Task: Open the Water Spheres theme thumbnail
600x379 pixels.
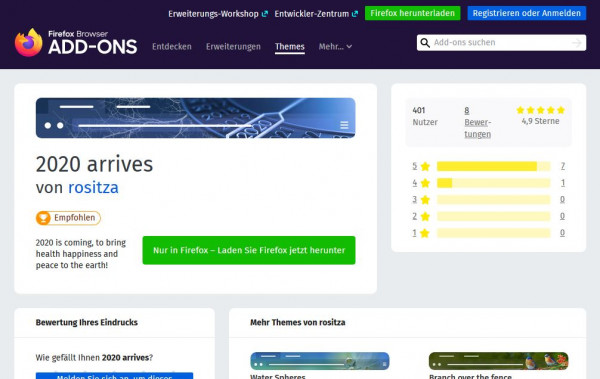Action: tap(320, 361)
